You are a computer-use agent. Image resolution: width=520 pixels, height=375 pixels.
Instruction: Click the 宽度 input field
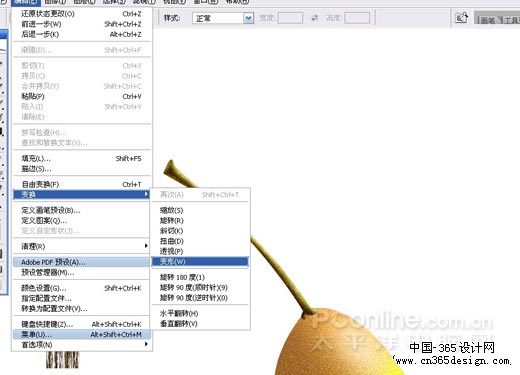[290, 18]
